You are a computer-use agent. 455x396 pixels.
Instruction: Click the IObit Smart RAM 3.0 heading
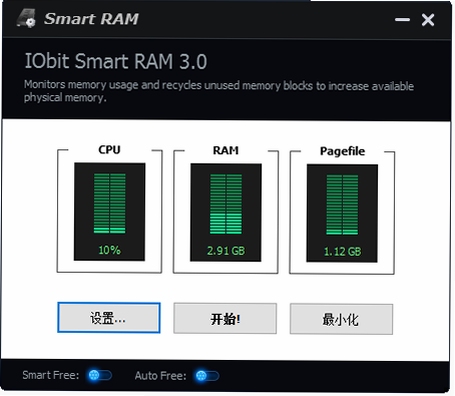click(x=116, y=61)
